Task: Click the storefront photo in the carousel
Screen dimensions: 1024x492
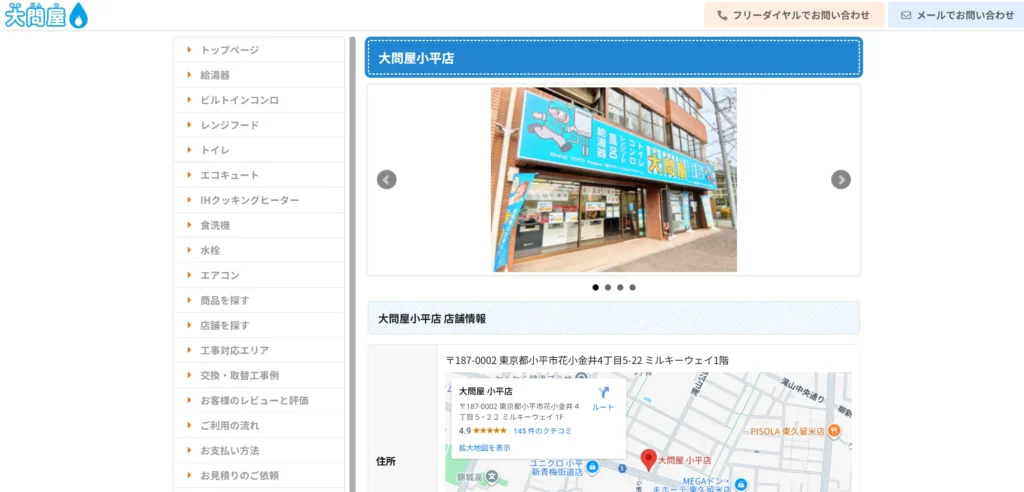Action: click(613, 180)
